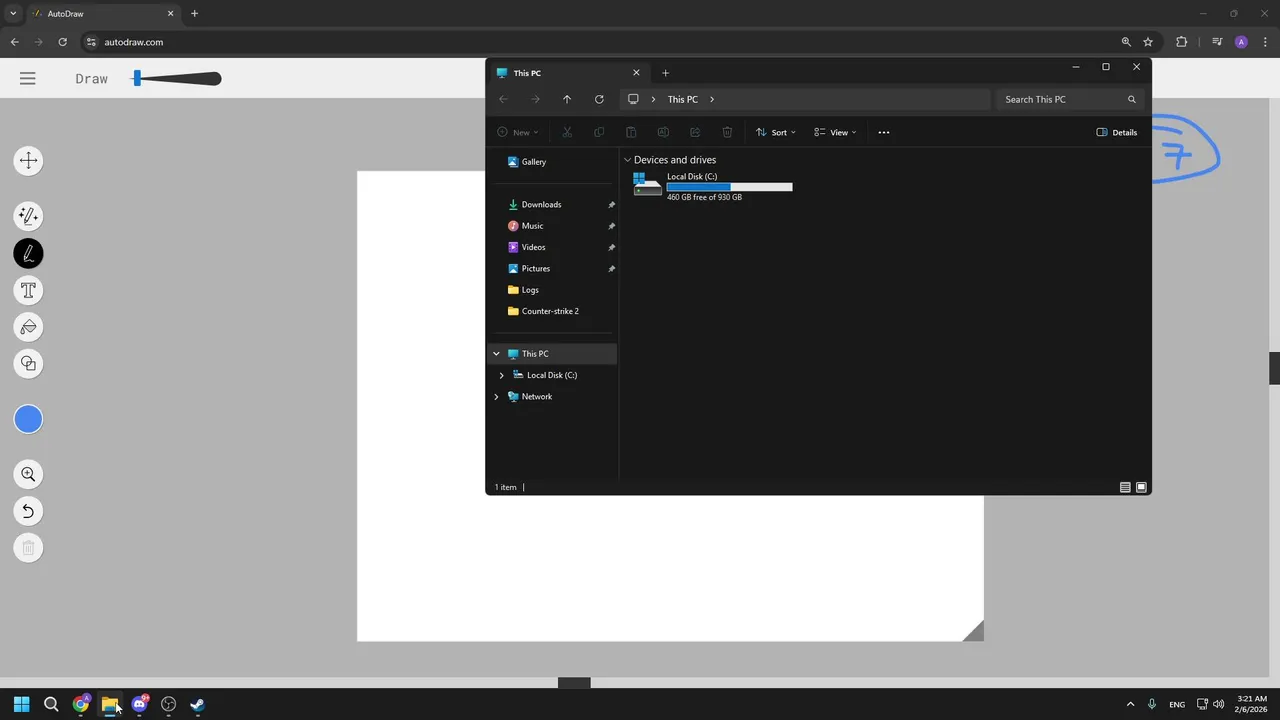The width and height of the screenshot is (1280, 720).
Task: Open the Local Disk (C:) drive tile
Action: 713,186
